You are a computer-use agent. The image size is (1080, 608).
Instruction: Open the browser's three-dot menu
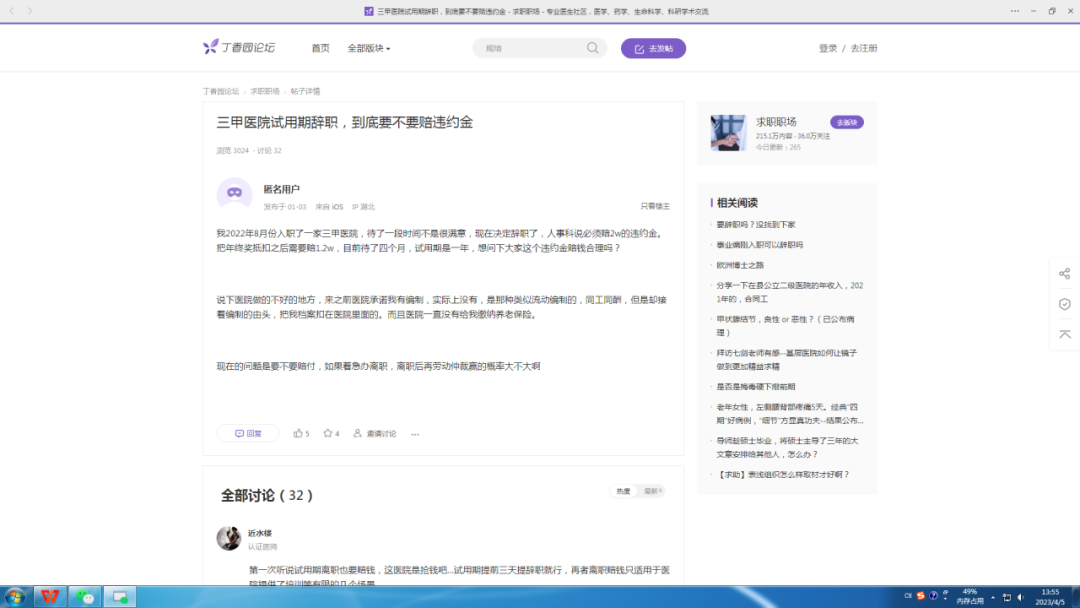point(1015,11)
